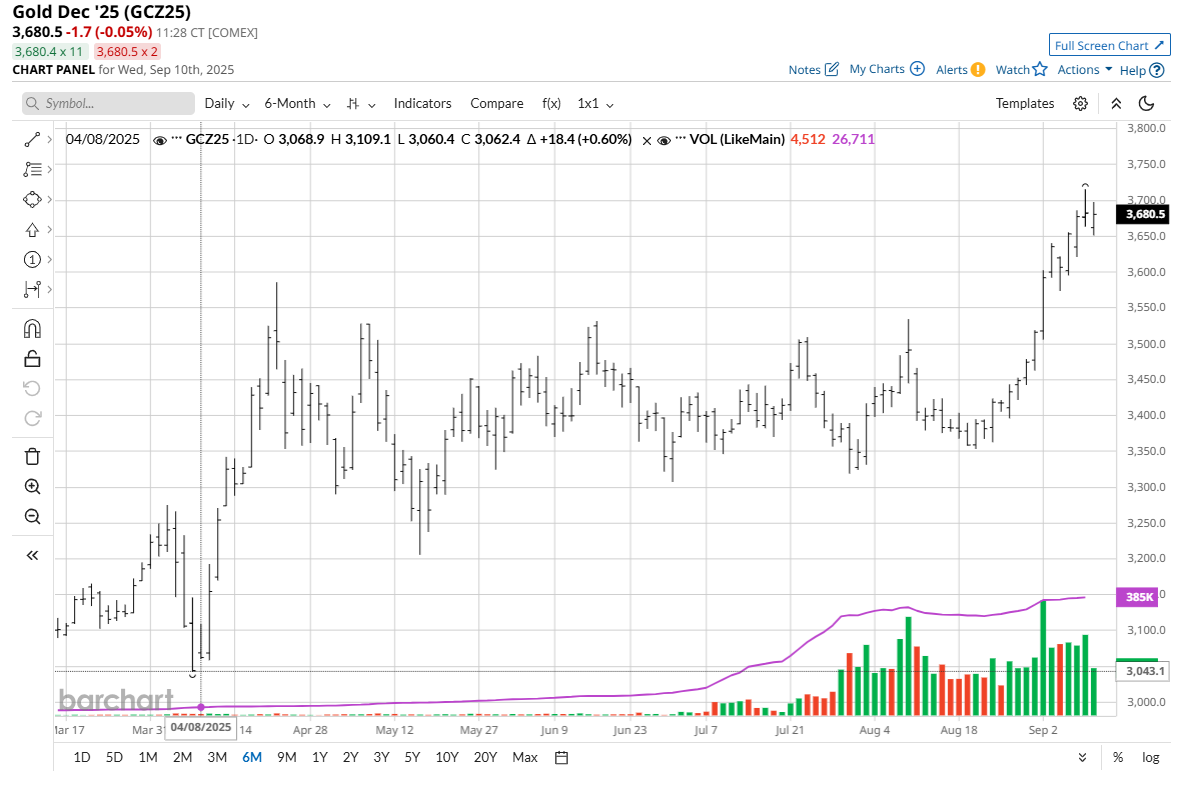Toggle the magnet snap tool
Screen dimensions: 1195x787
32,329
